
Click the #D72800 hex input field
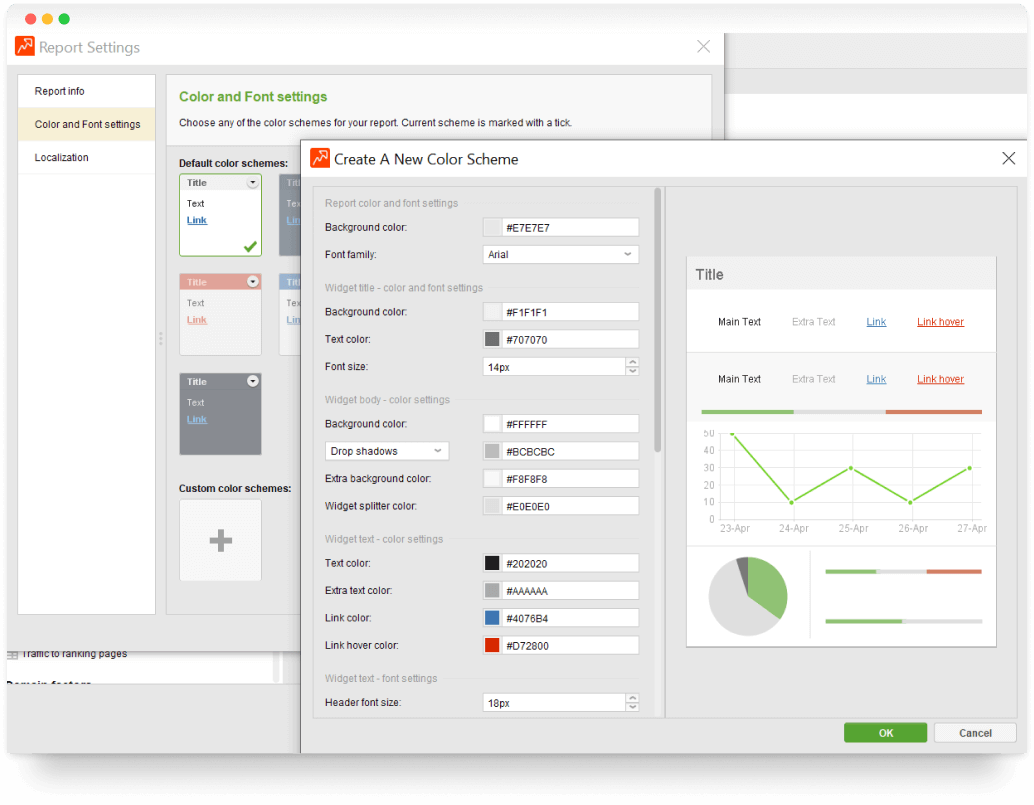570,645
